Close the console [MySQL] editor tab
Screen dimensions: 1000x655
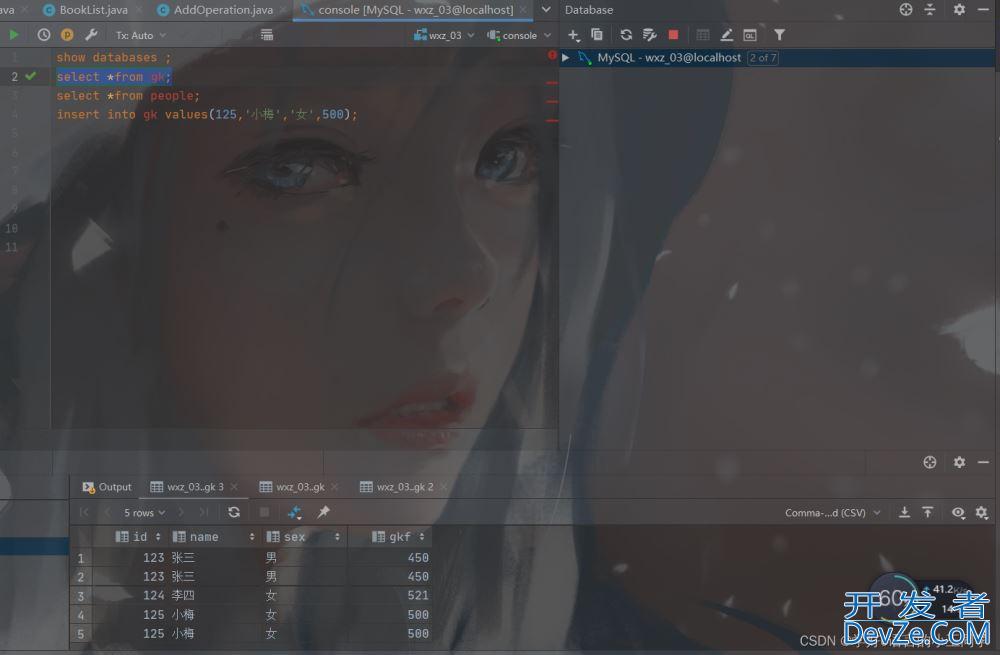(x=523, y=10)
